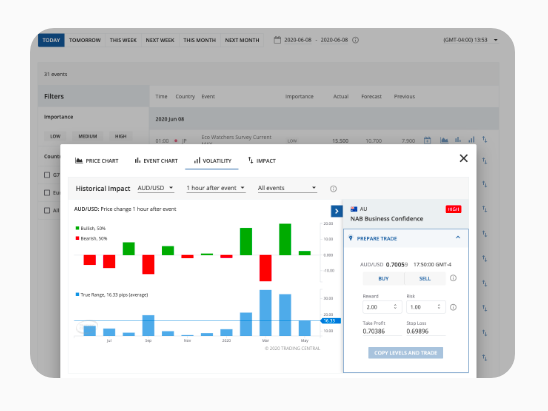Select the Buy button
548x411 pixels.
tap(383, 279)
